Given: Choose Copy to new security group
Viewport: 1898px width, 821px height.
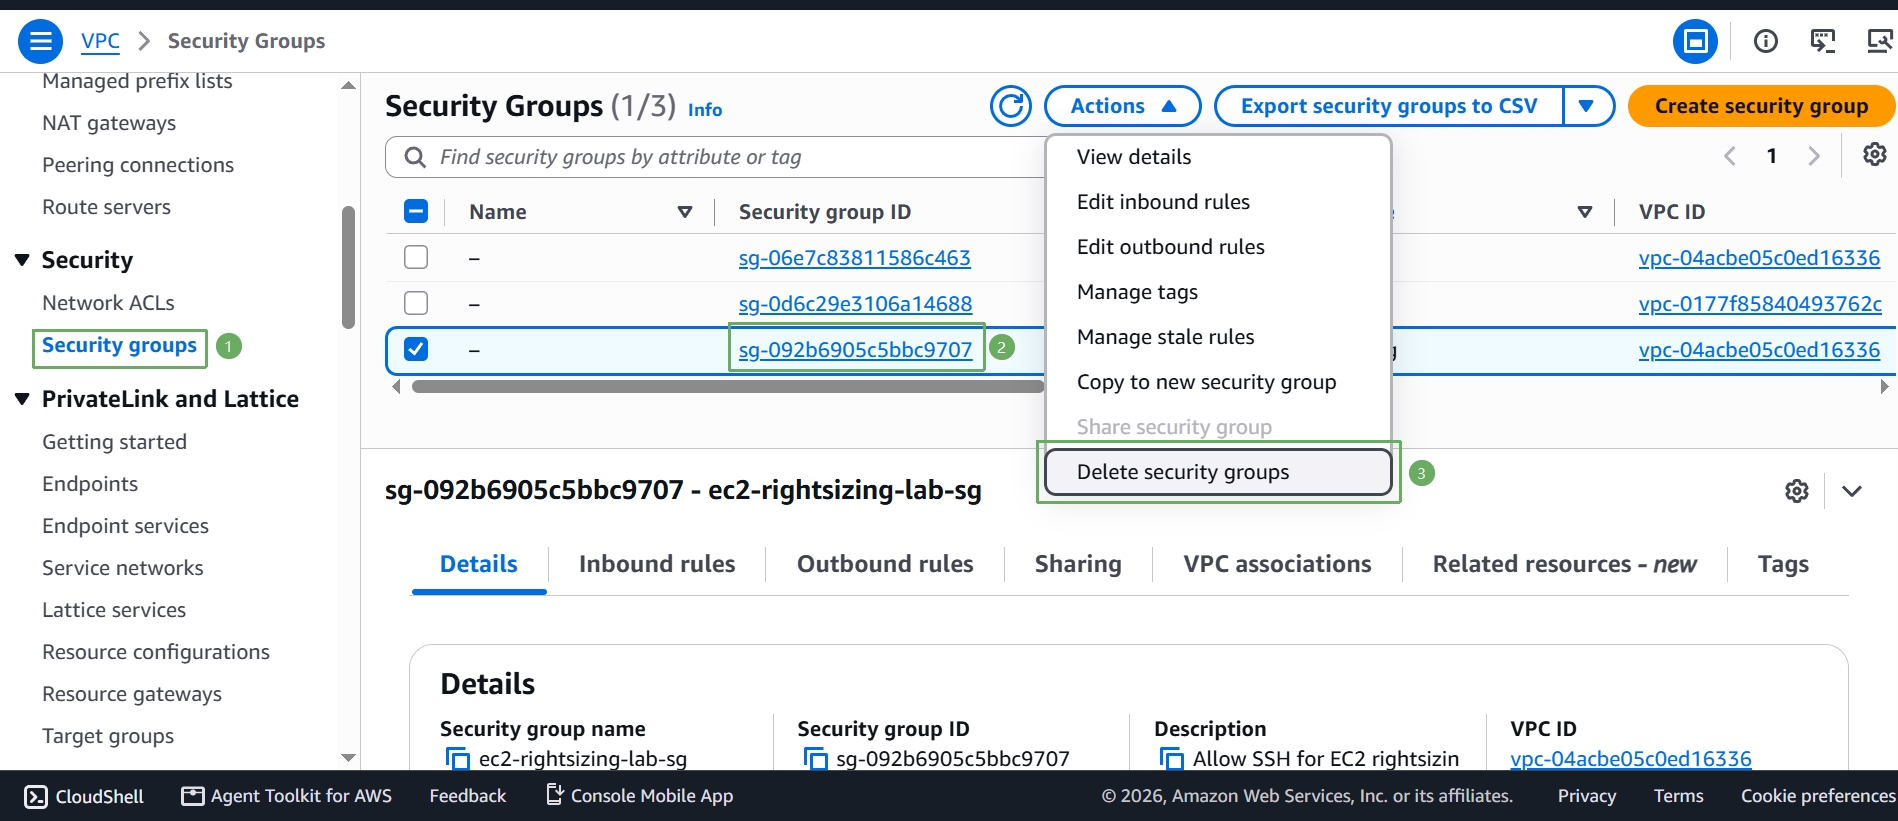Looking at the screenshot, I should click(1218, 382).
